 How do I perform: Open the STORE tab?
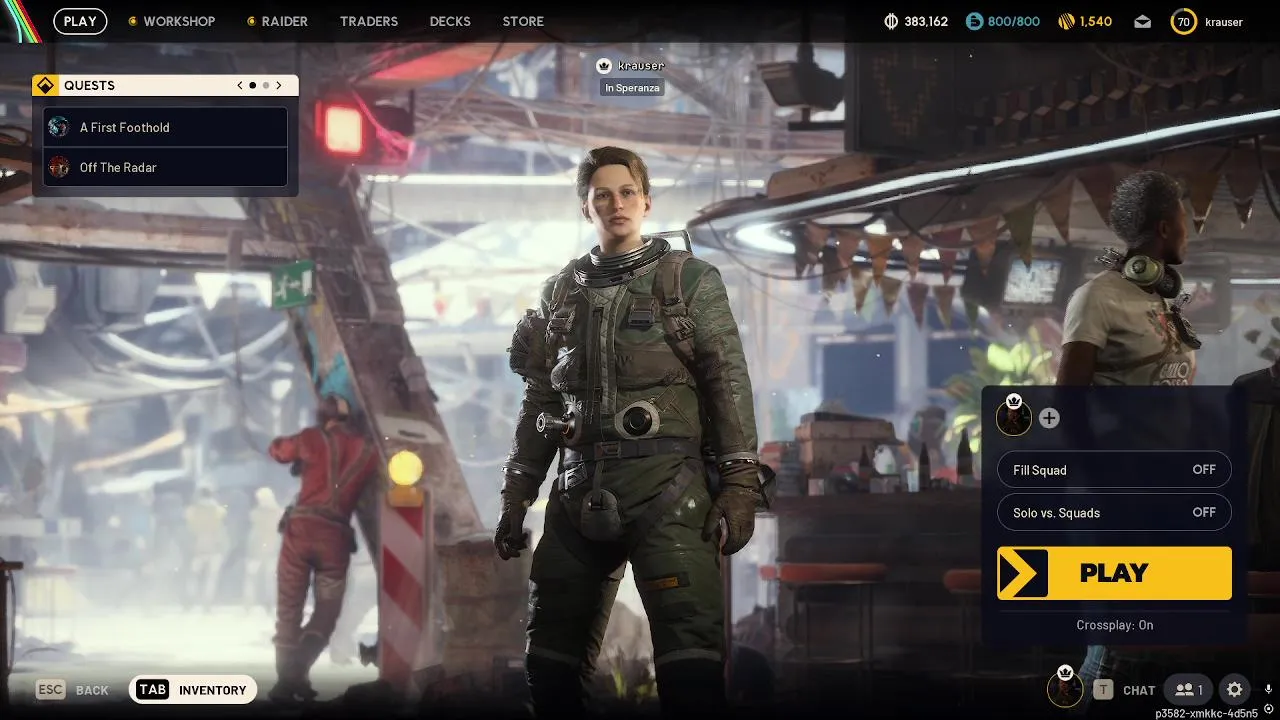523,21
